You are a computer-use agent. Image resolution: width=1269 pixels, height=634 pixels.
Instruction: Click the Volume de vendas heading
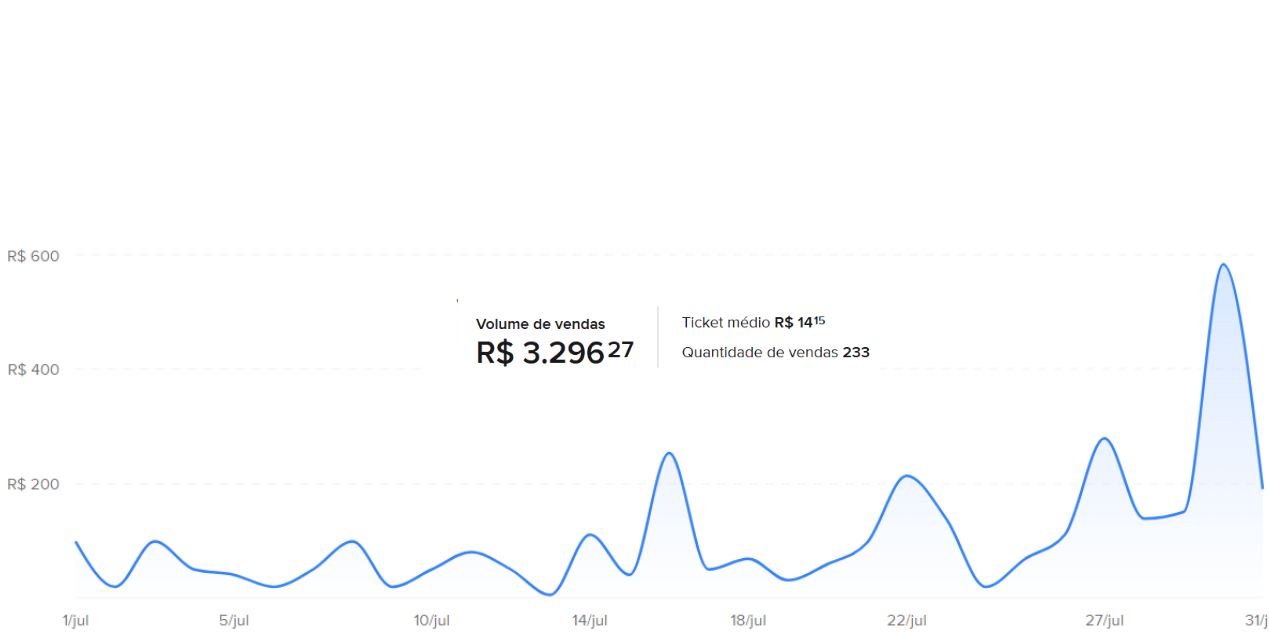(x=540, y=324)
